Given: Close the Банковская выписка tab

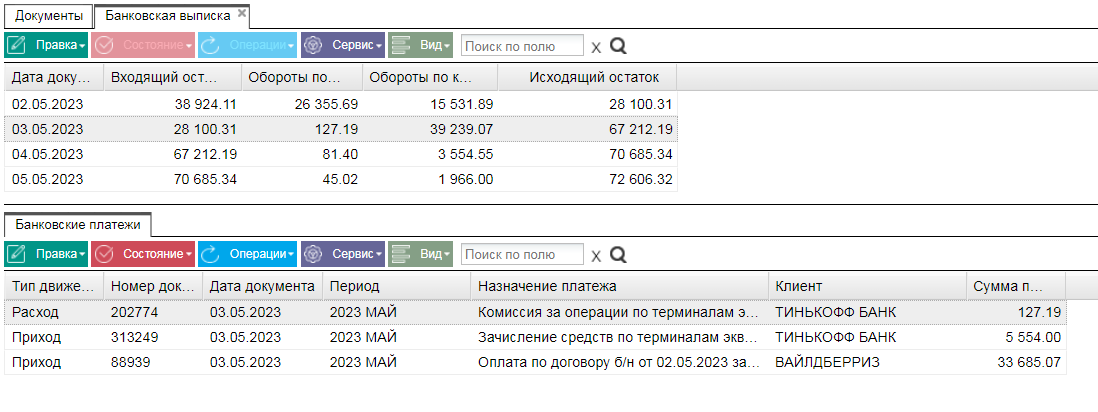Looking at the screenshot, I should pos(242,13).
